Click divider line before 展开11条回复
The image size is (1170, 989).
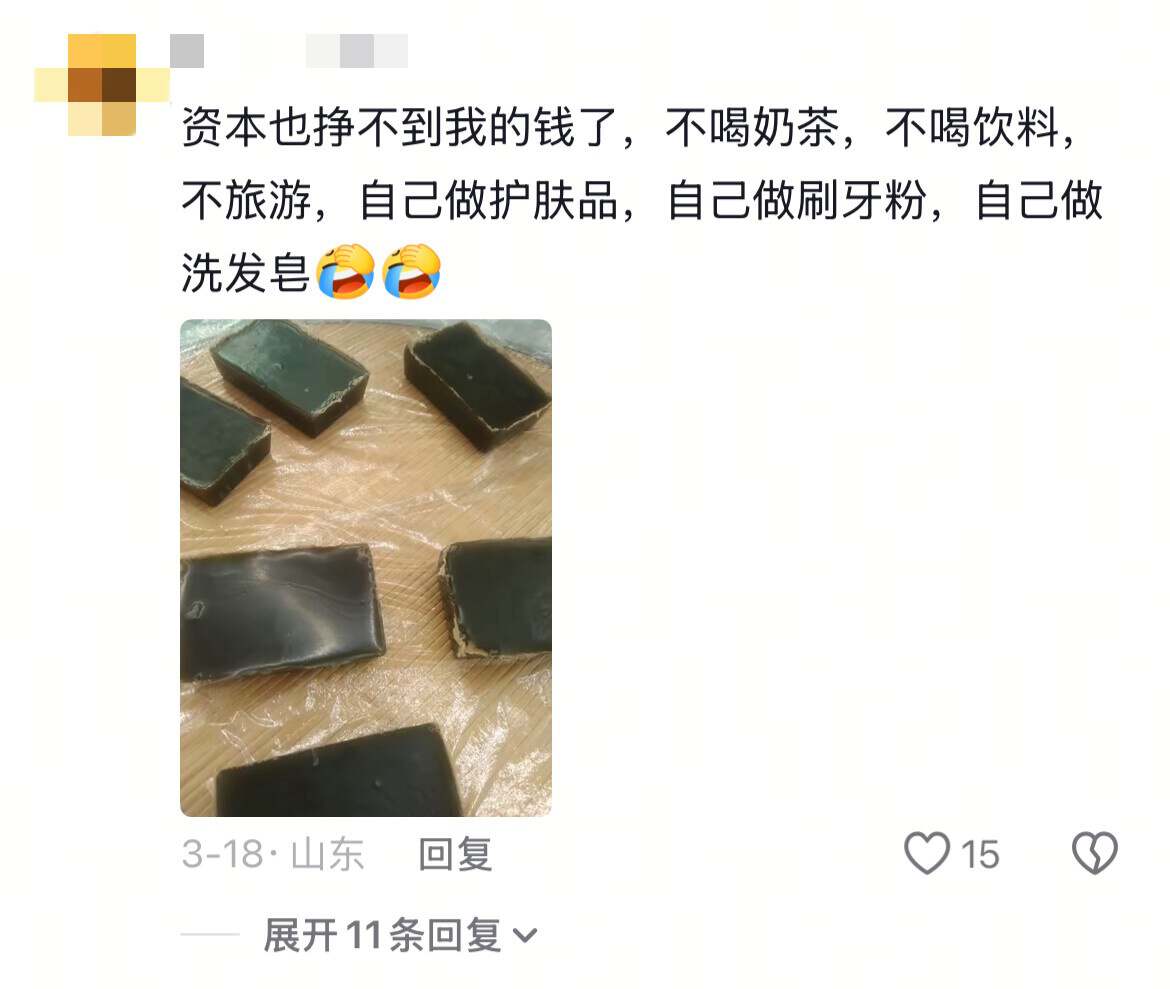[210, 935]
